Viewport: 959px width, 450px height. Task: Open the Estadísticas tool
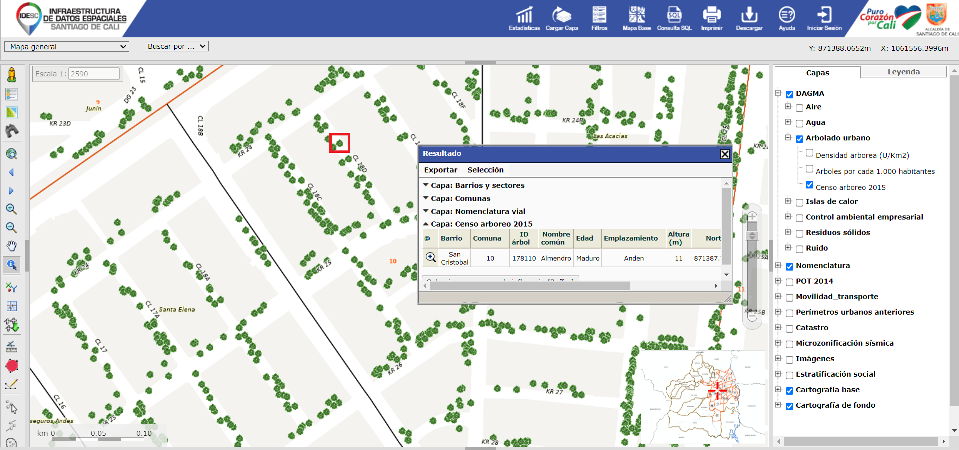point(523,17)
